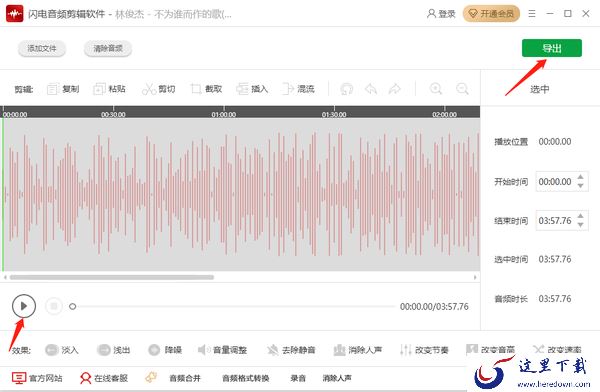This screenshot has height=392, width=600.
Task: Click the 01:00.00 ruler mark
Action: (224, 114)
